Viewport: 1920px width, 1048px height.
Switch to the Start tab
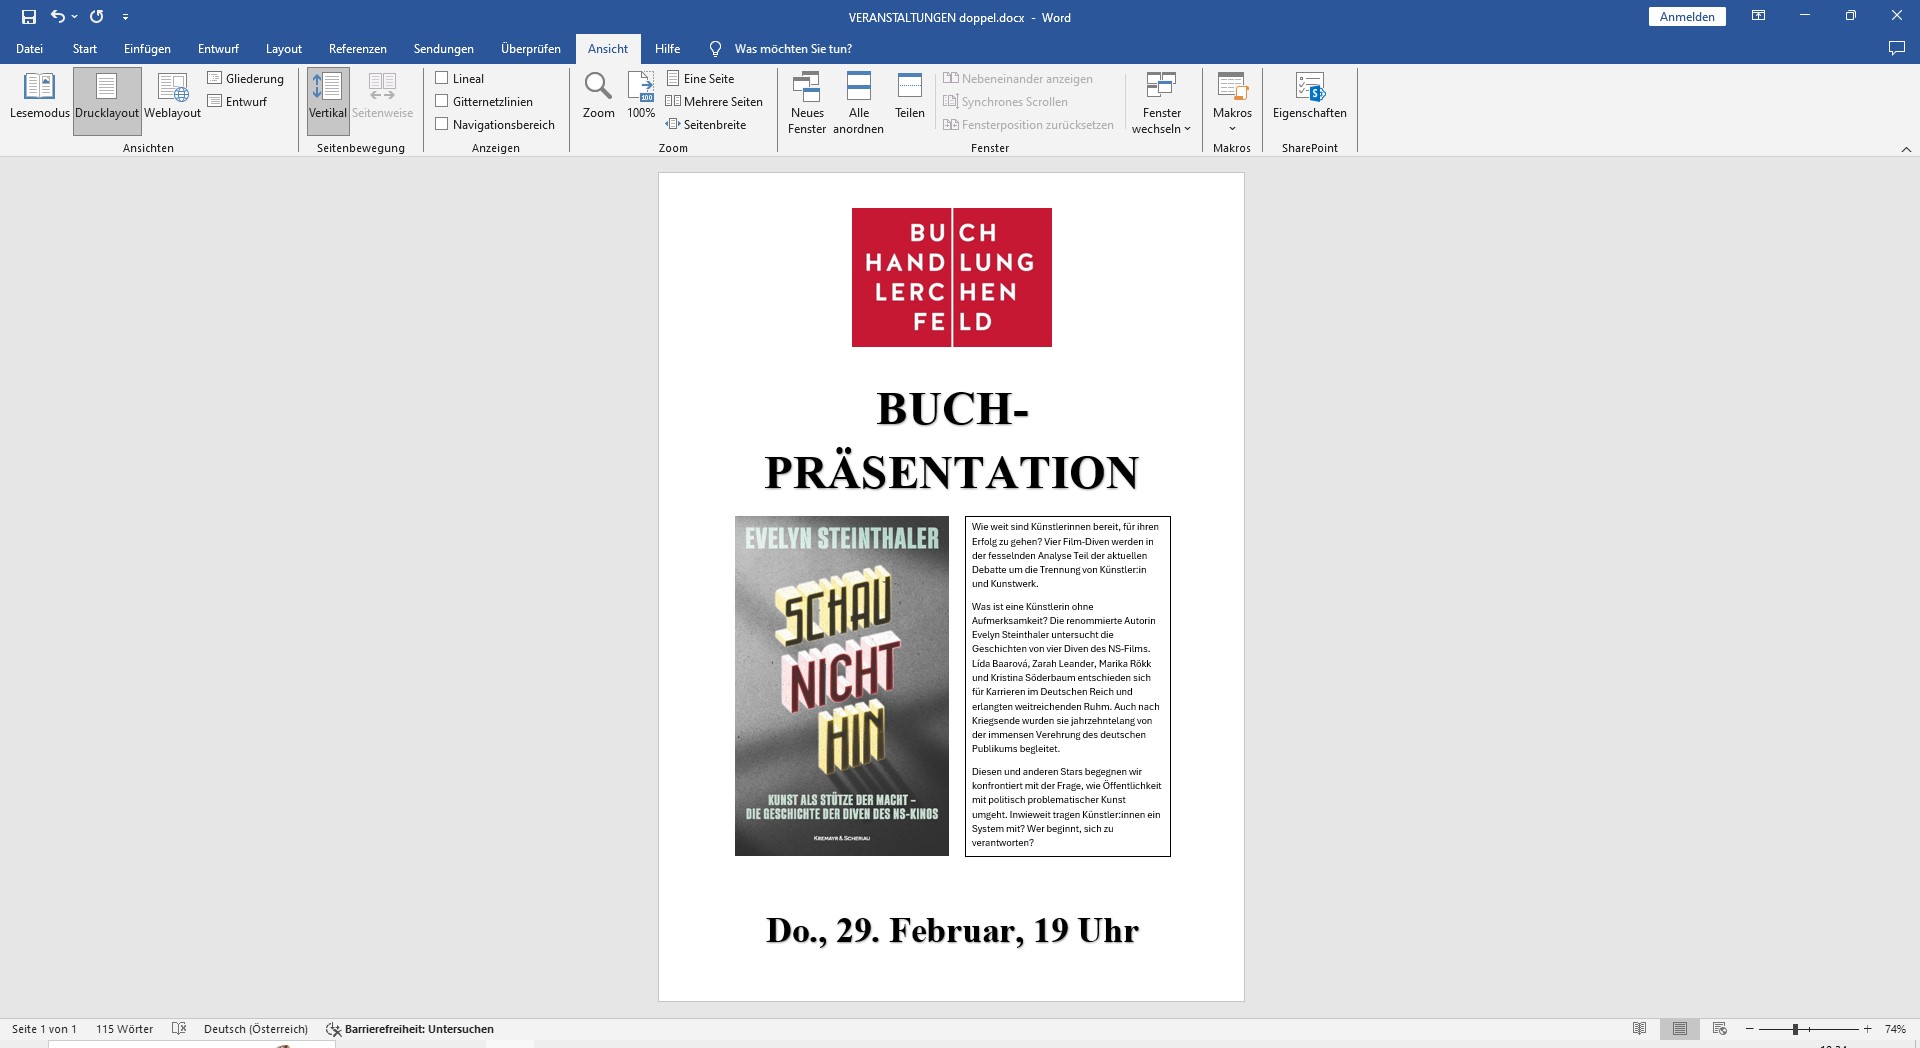85,48
